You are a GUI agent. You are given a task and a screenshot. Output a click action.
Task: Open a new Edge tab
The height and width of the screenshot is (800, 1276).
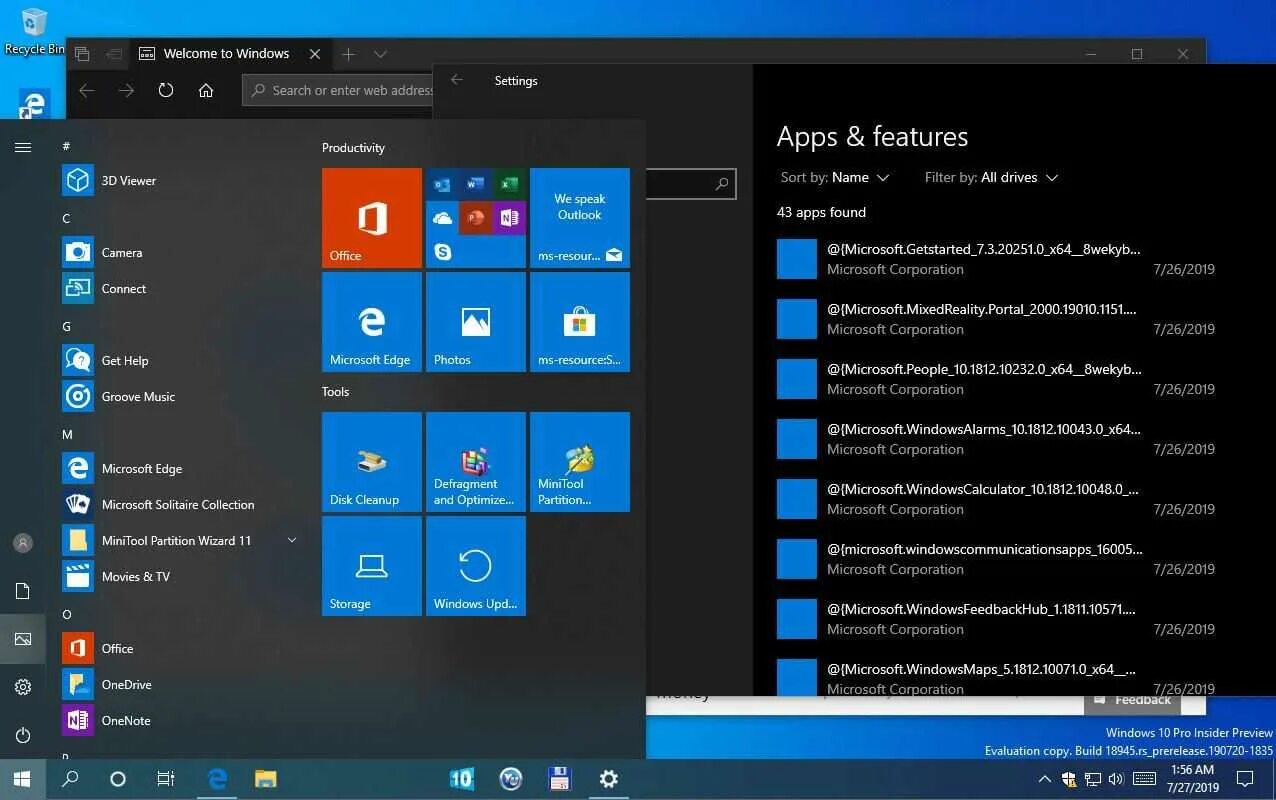pyautogui.click(x=348, y=54)
